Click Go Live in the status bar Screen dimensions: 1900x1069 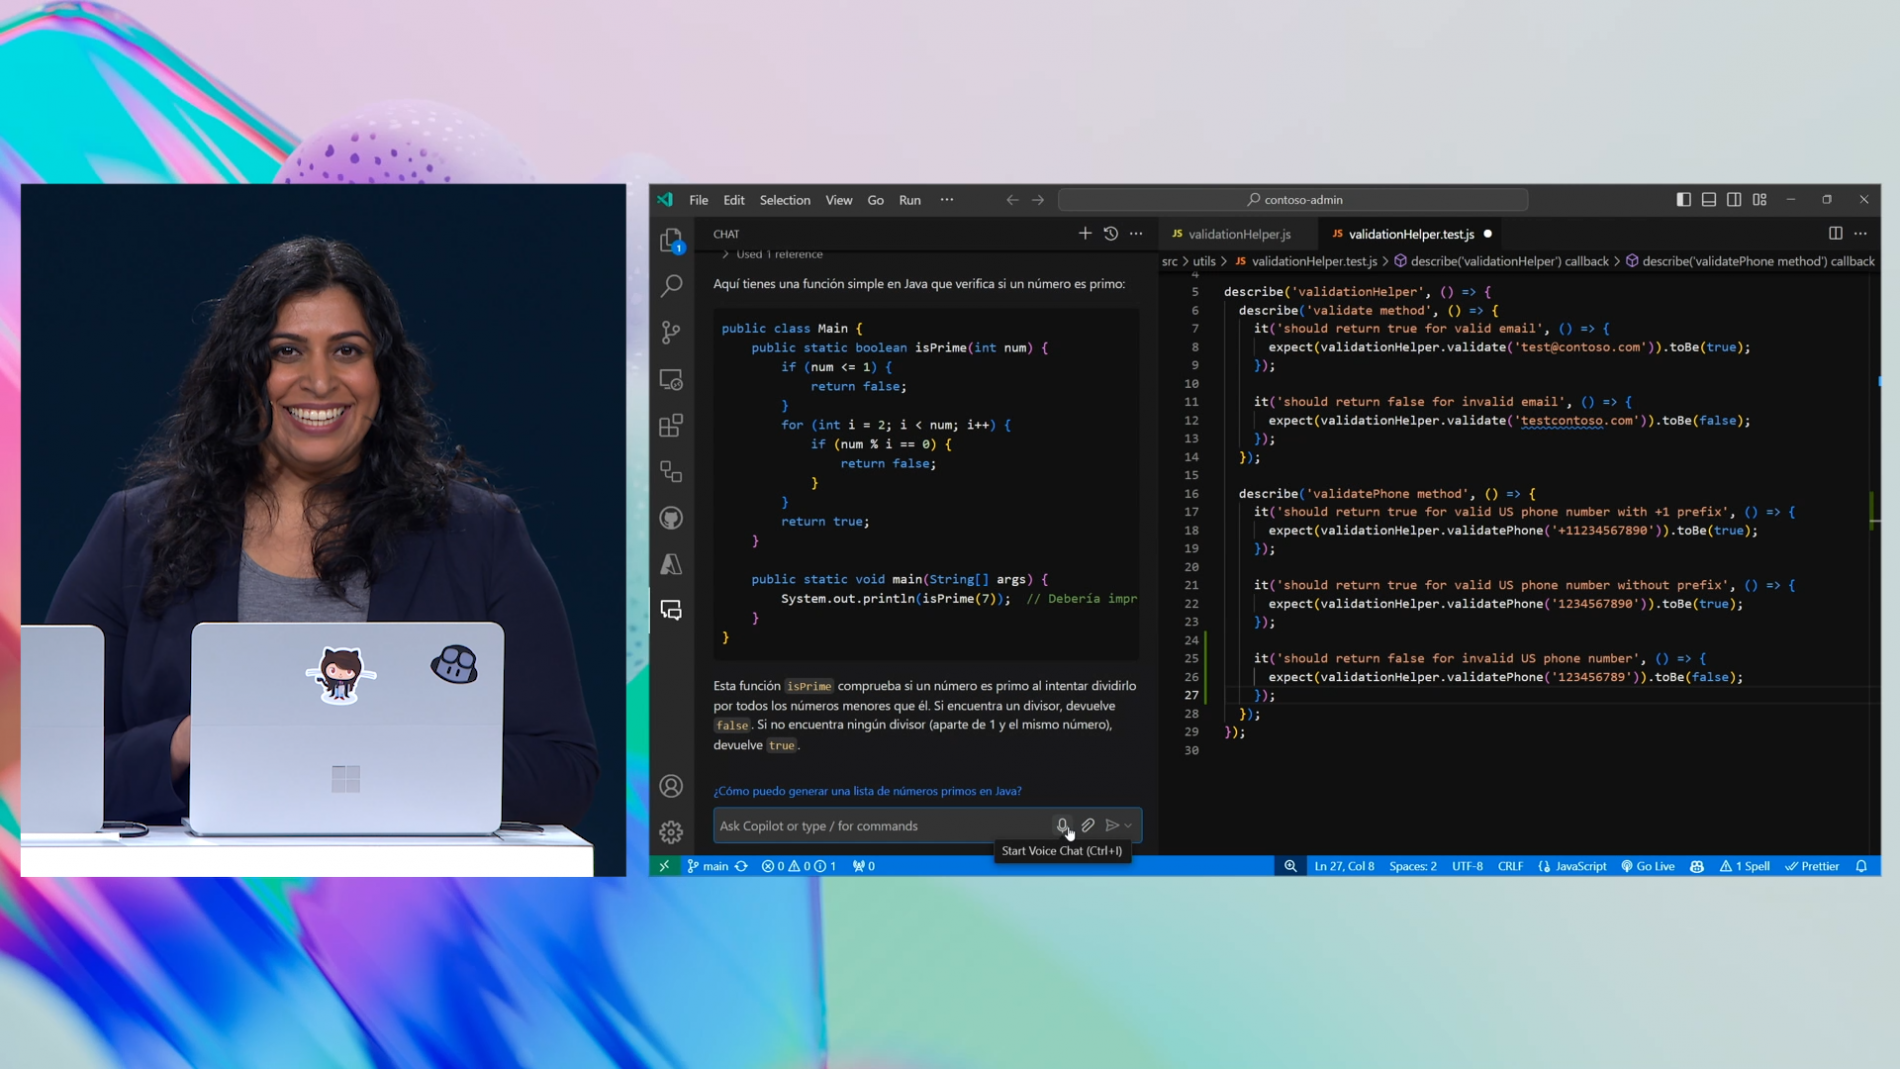click(x=1647, y=866)
